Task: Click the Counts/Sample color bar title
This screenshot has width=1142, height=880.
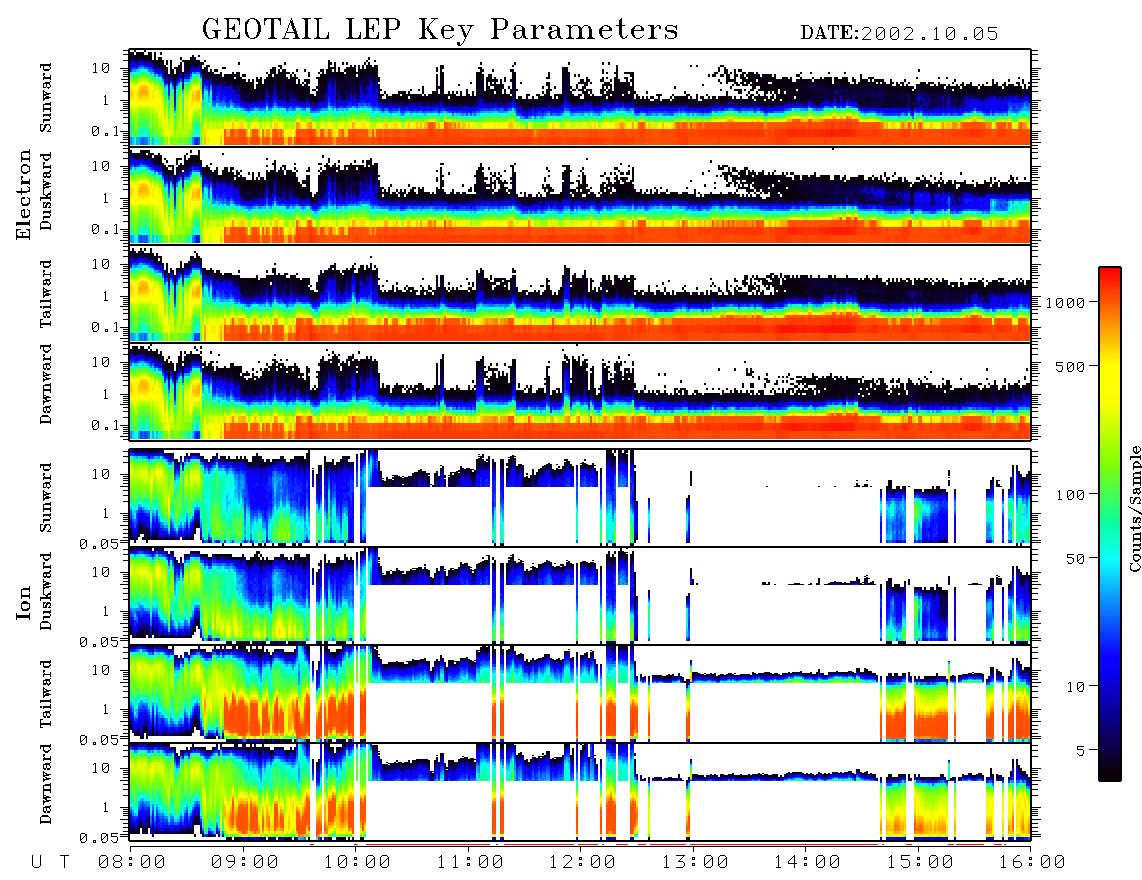Action: [x=1134, y=508]
